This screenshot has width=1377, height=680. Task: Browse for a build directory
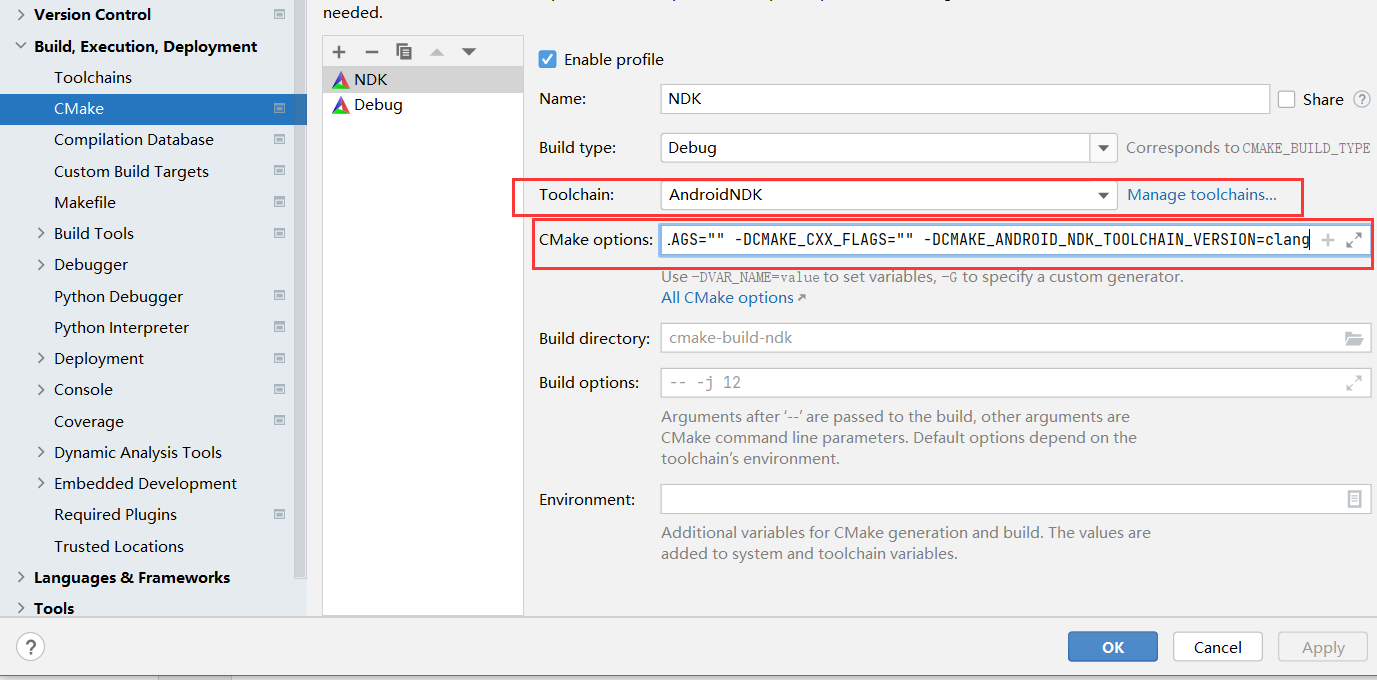(1355, 338)
